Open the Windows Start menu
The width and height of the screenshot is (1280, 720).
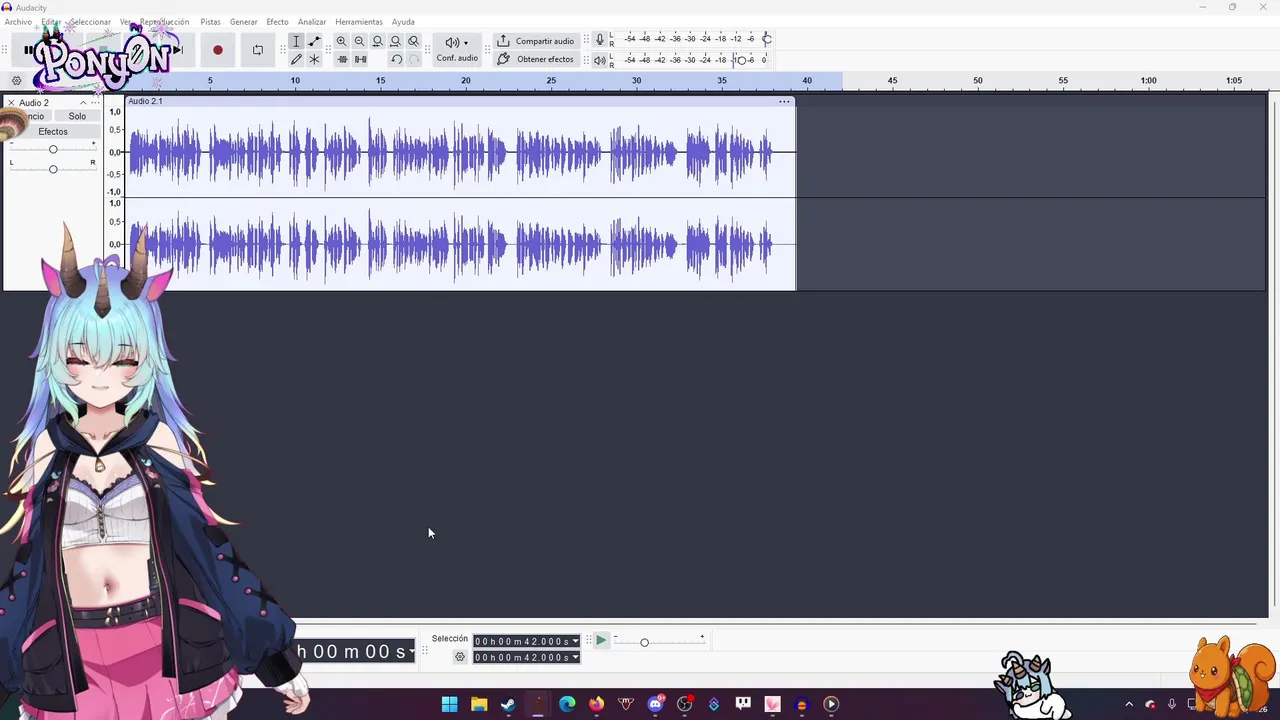click(449, 704)
